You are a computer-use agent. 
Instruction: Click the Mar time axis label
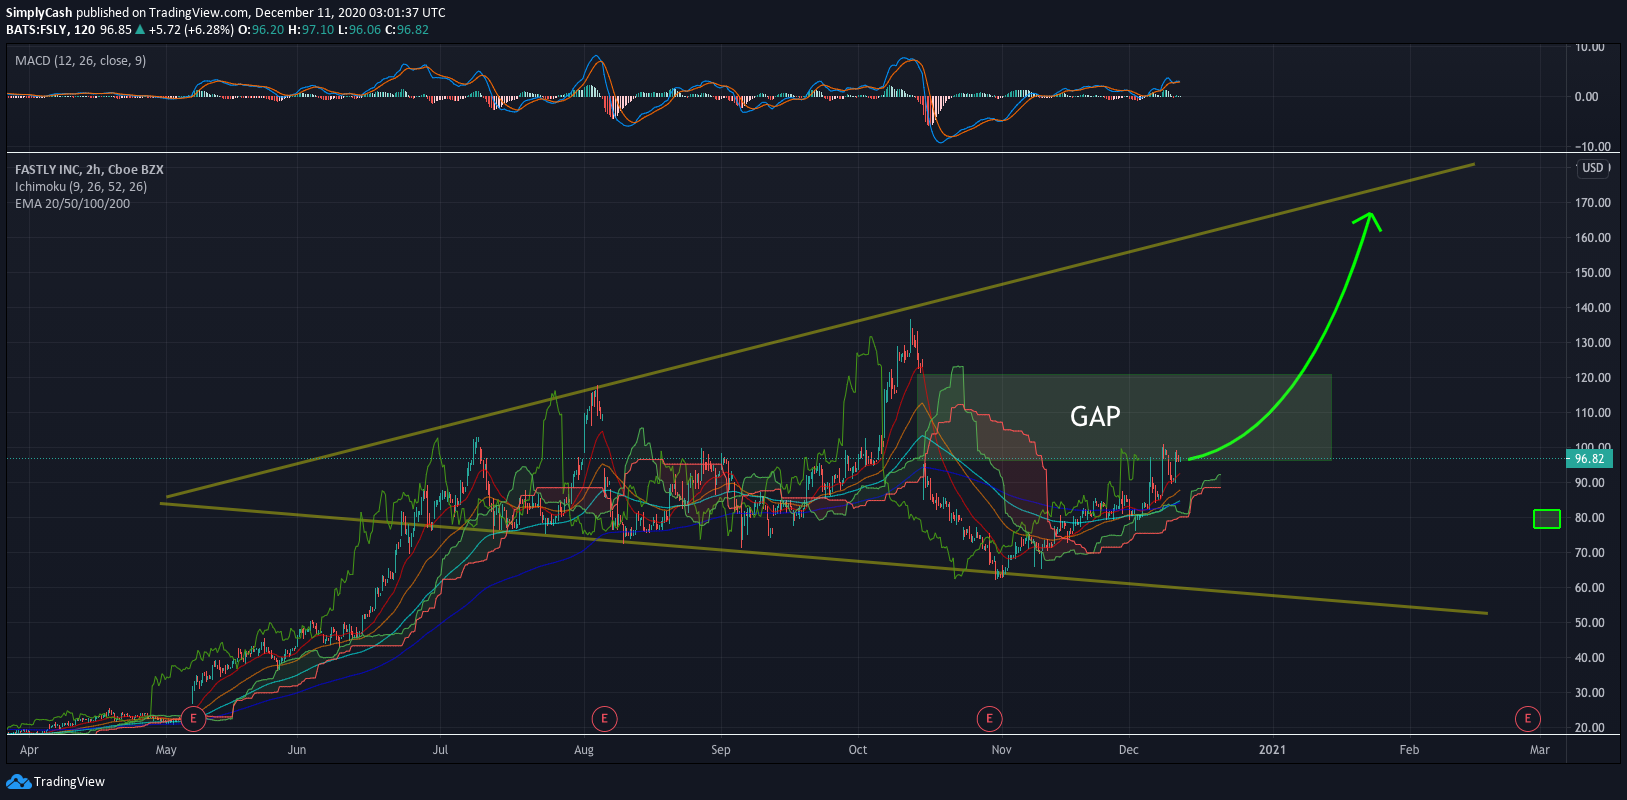(x=1540, y=750)
